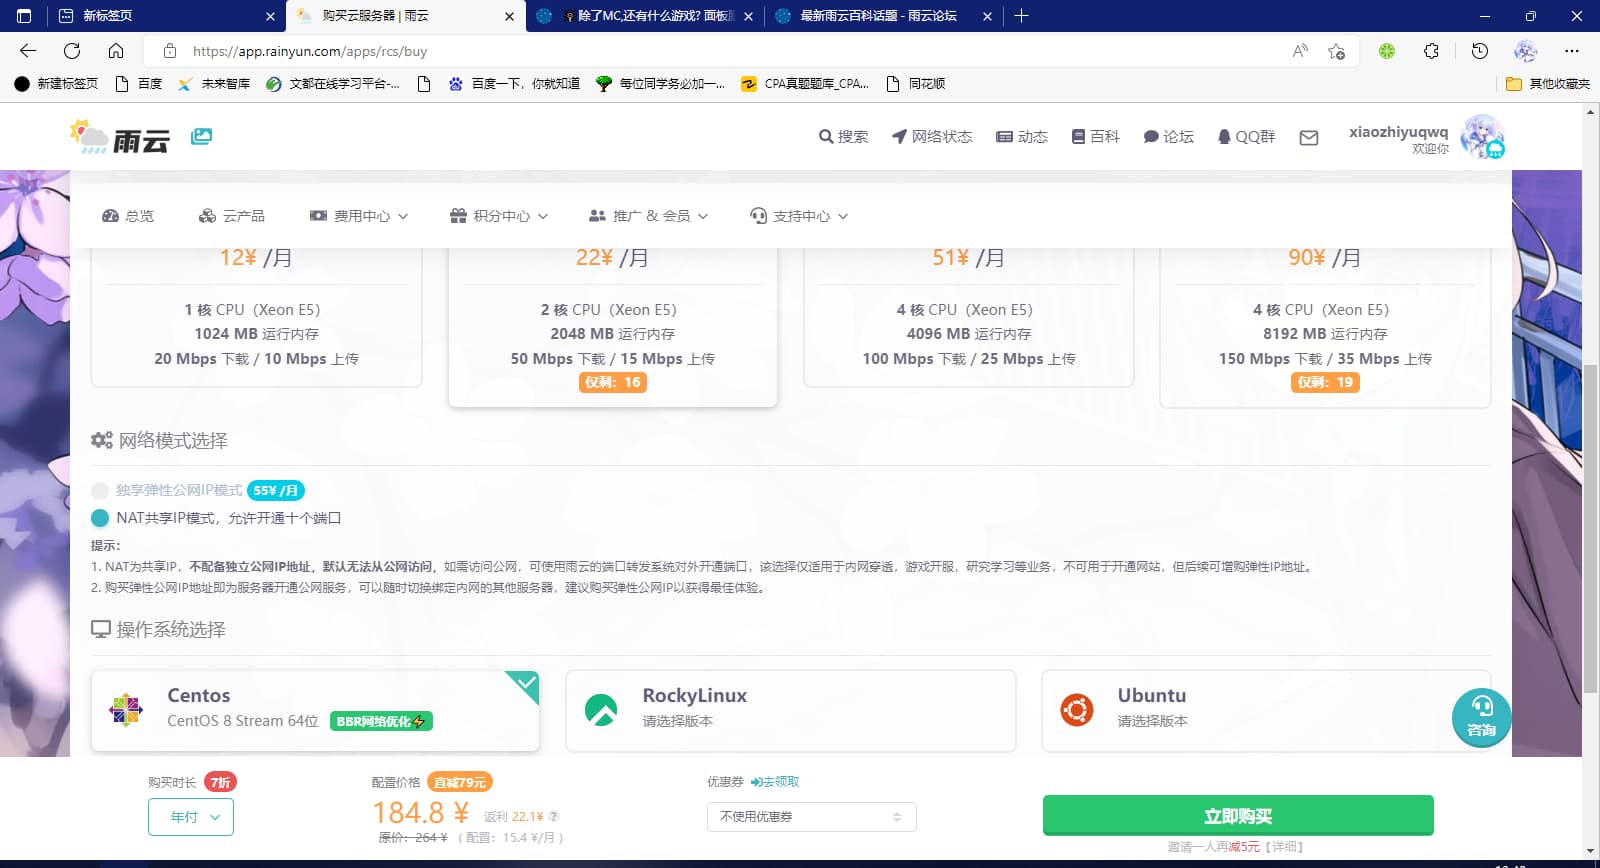The width and height of the screenshot is (1600, 868).
Task: Choose the Ubuntu operating system card
Action: 1266,711
